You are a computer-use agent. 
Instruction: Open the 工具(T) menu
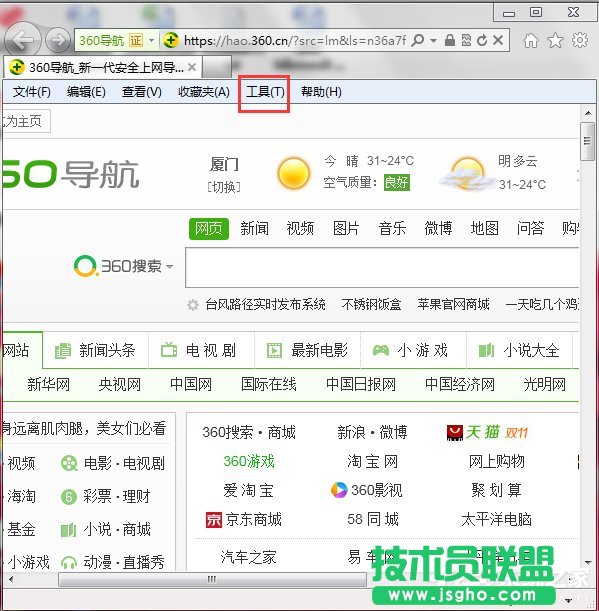tap(265, 92)
